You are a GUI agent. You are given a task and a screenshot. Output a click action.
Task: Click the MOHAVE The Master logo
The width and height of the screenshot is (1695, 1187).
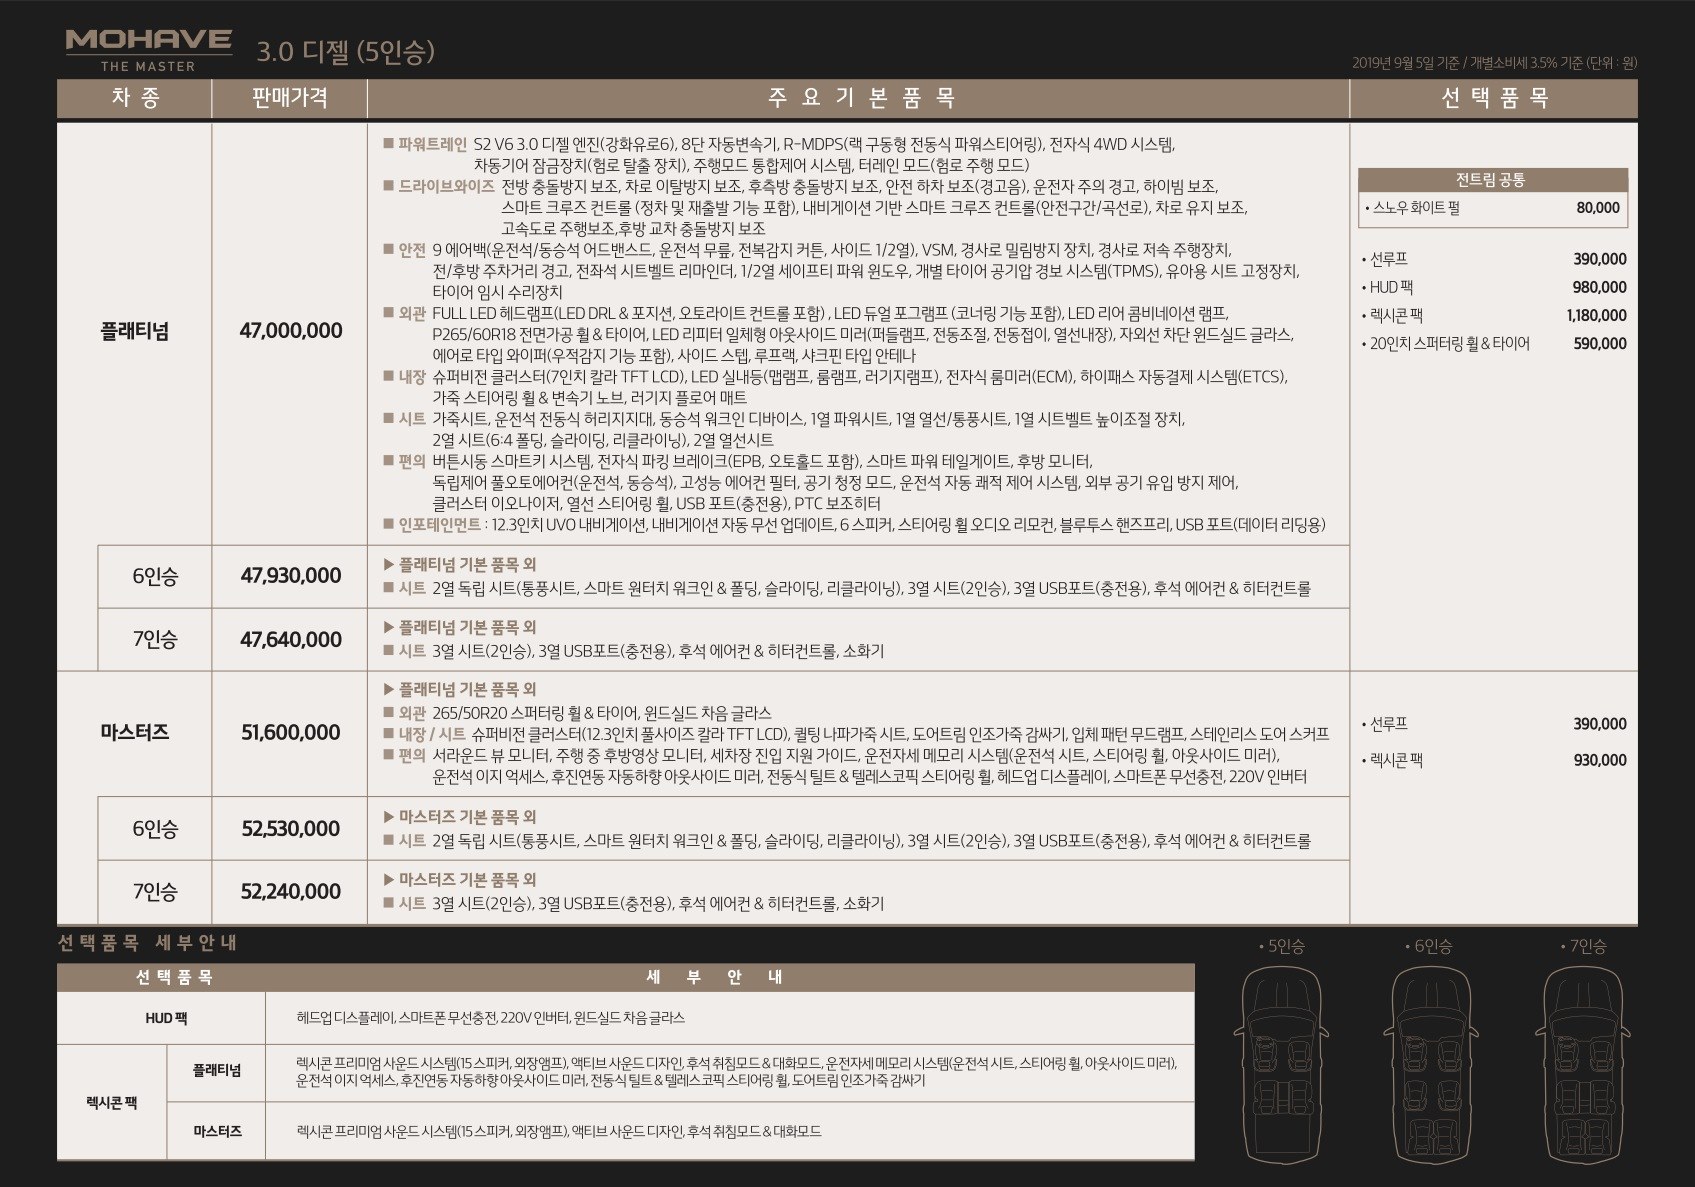tap(148, 50)
